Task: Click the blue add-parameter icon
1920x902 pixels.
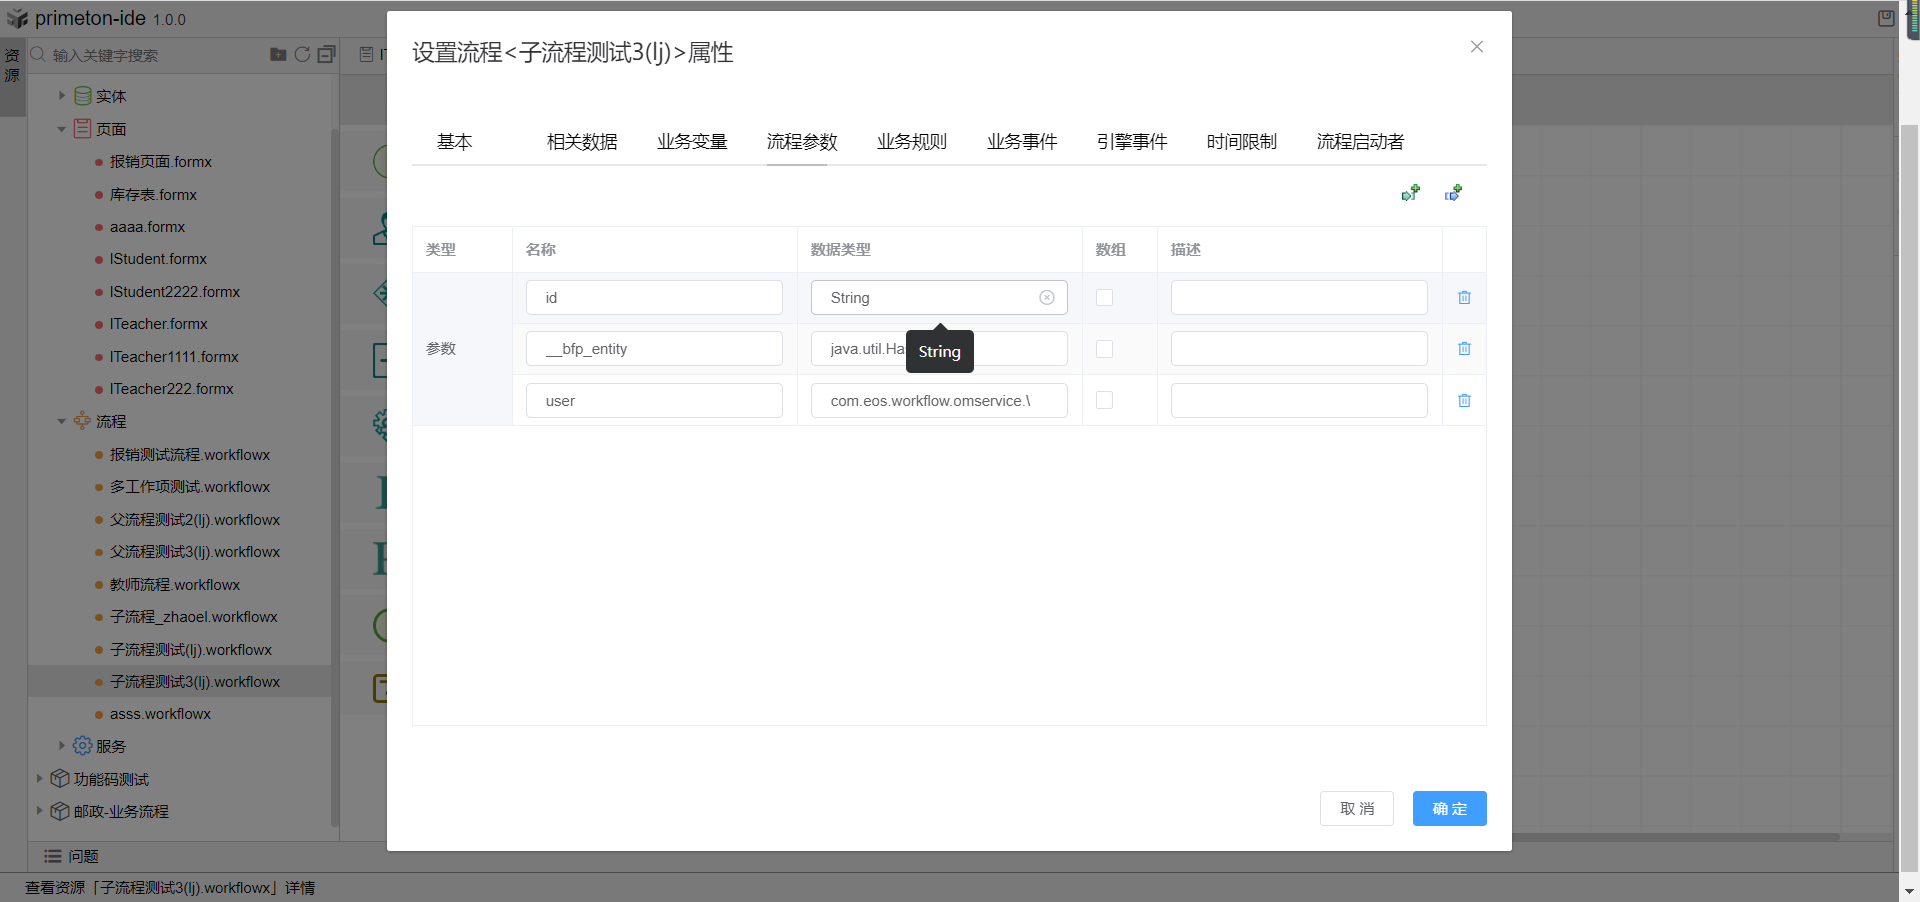Action: pos(1453,193)
